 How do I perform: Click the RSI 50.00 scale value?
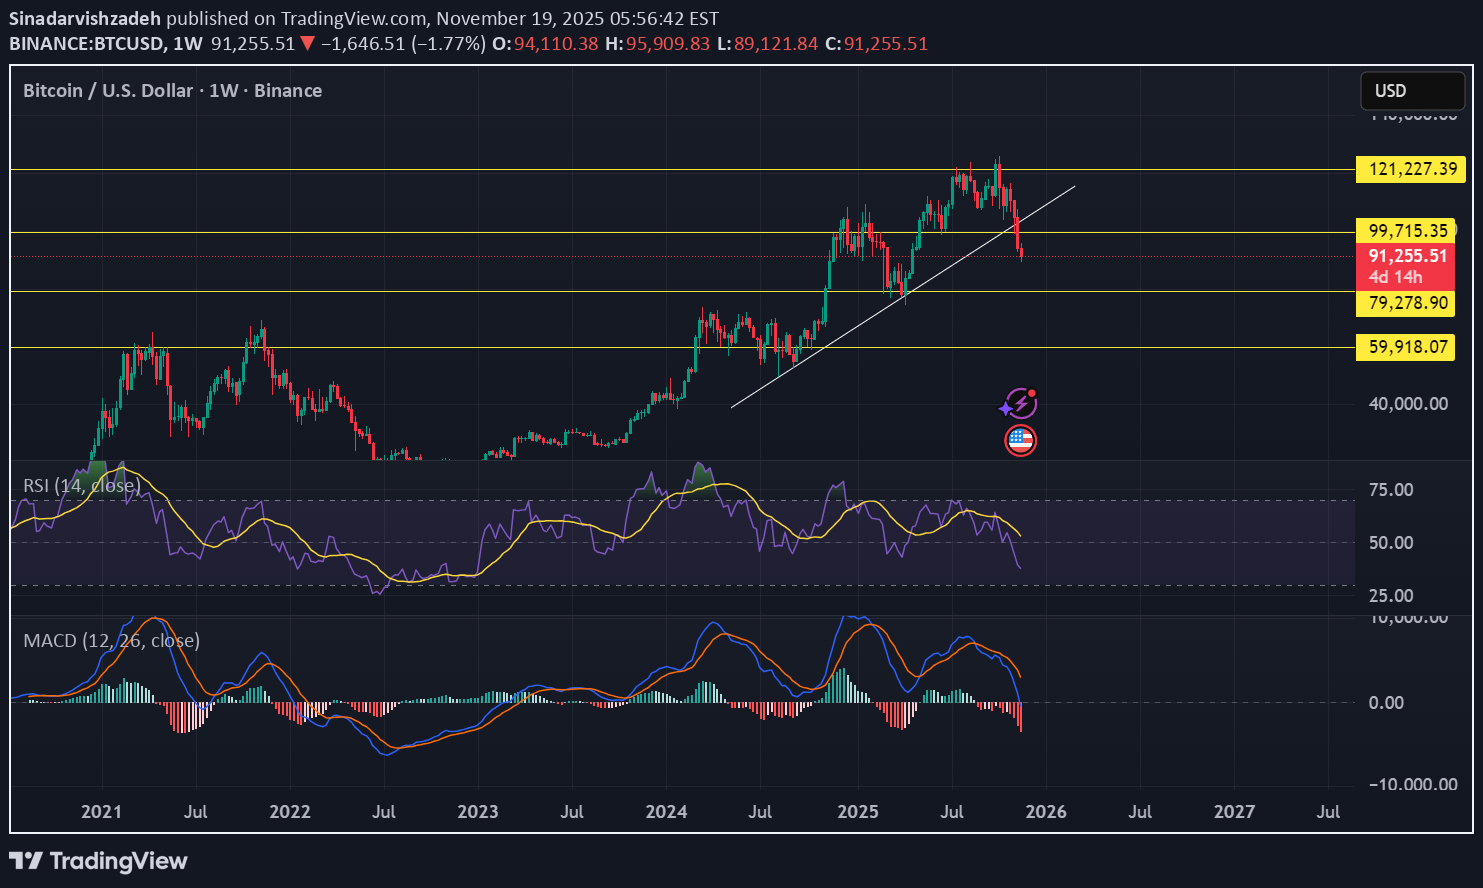[1391, 543]
